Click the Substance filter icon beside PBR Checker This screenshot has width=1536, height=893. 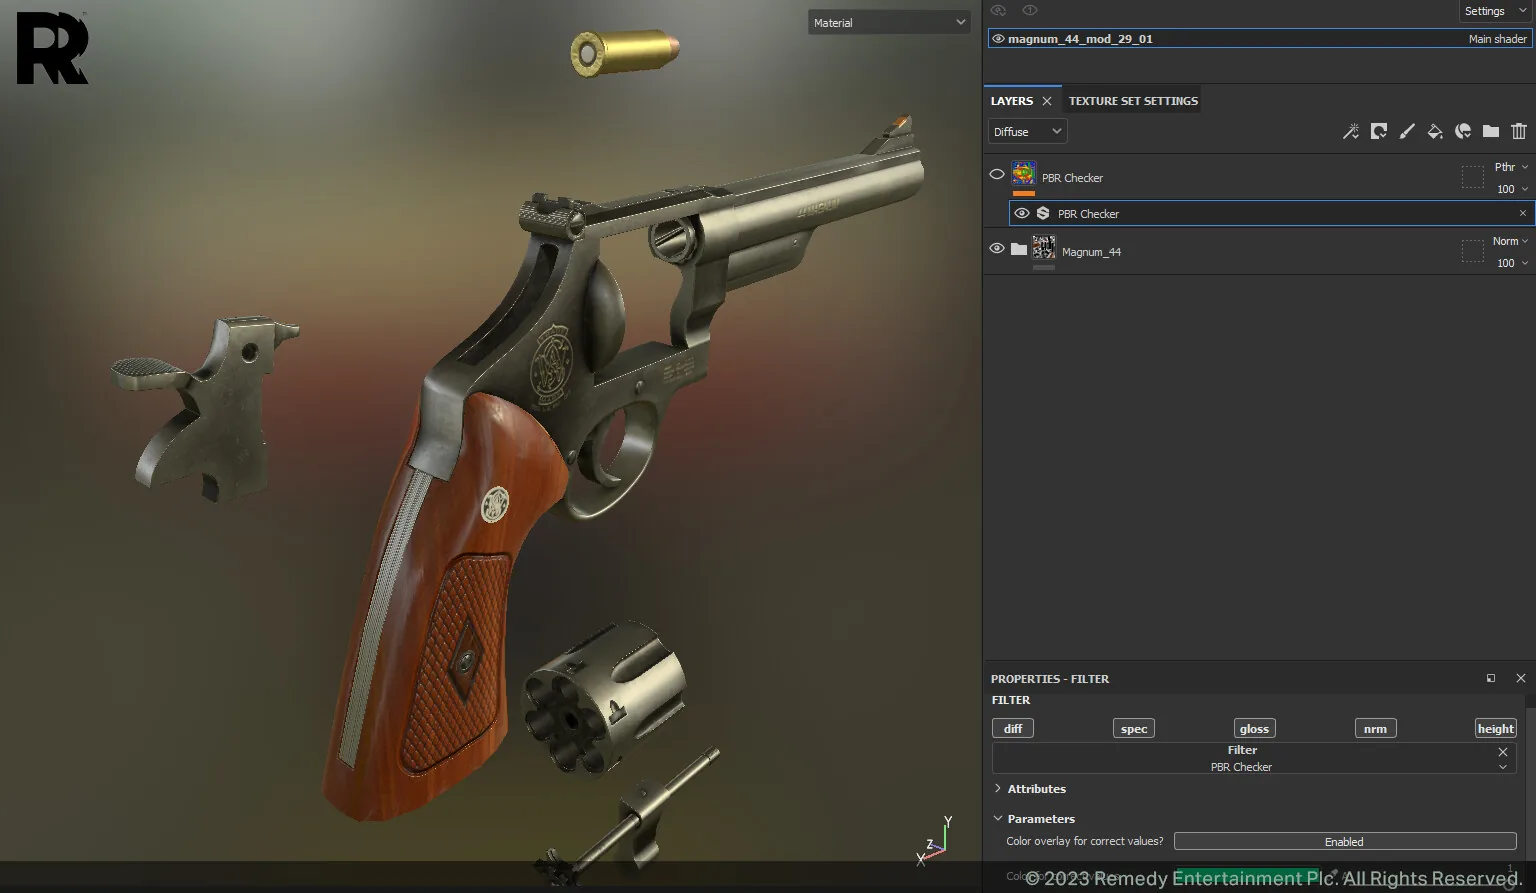coord(1043,213)
